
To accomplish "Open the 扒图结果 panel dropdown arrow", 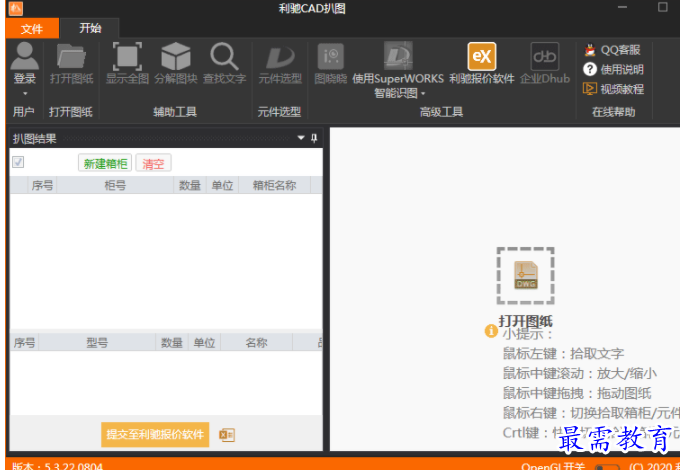I will 301,138.
